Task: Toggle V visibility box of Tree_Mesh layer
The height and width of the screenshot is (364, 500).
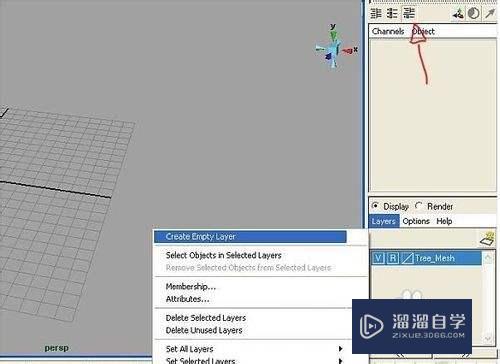Action: (x=378, y=258)
